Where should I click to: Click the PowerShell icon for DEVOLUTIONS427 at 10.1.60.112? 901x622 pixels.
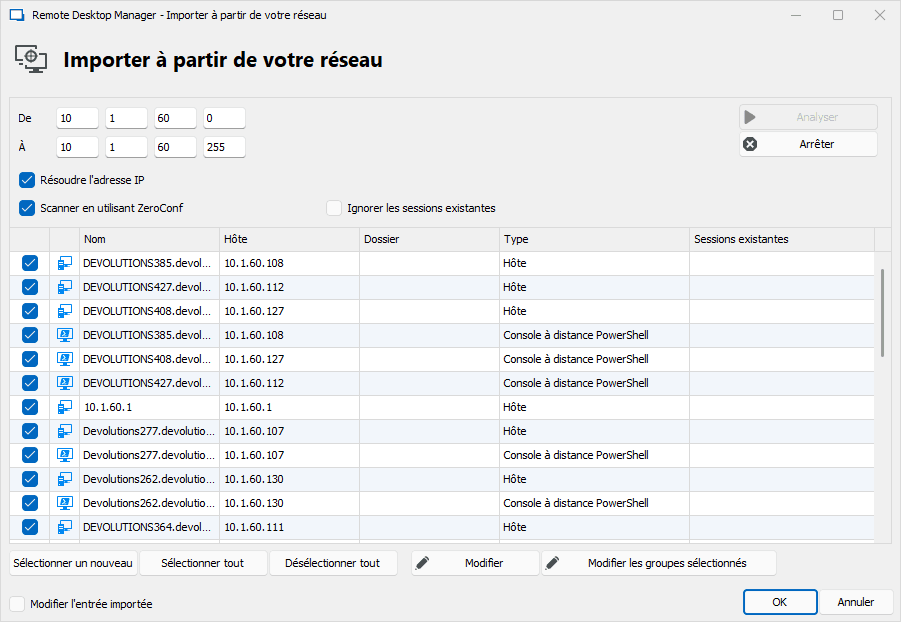tap(65, 383)
